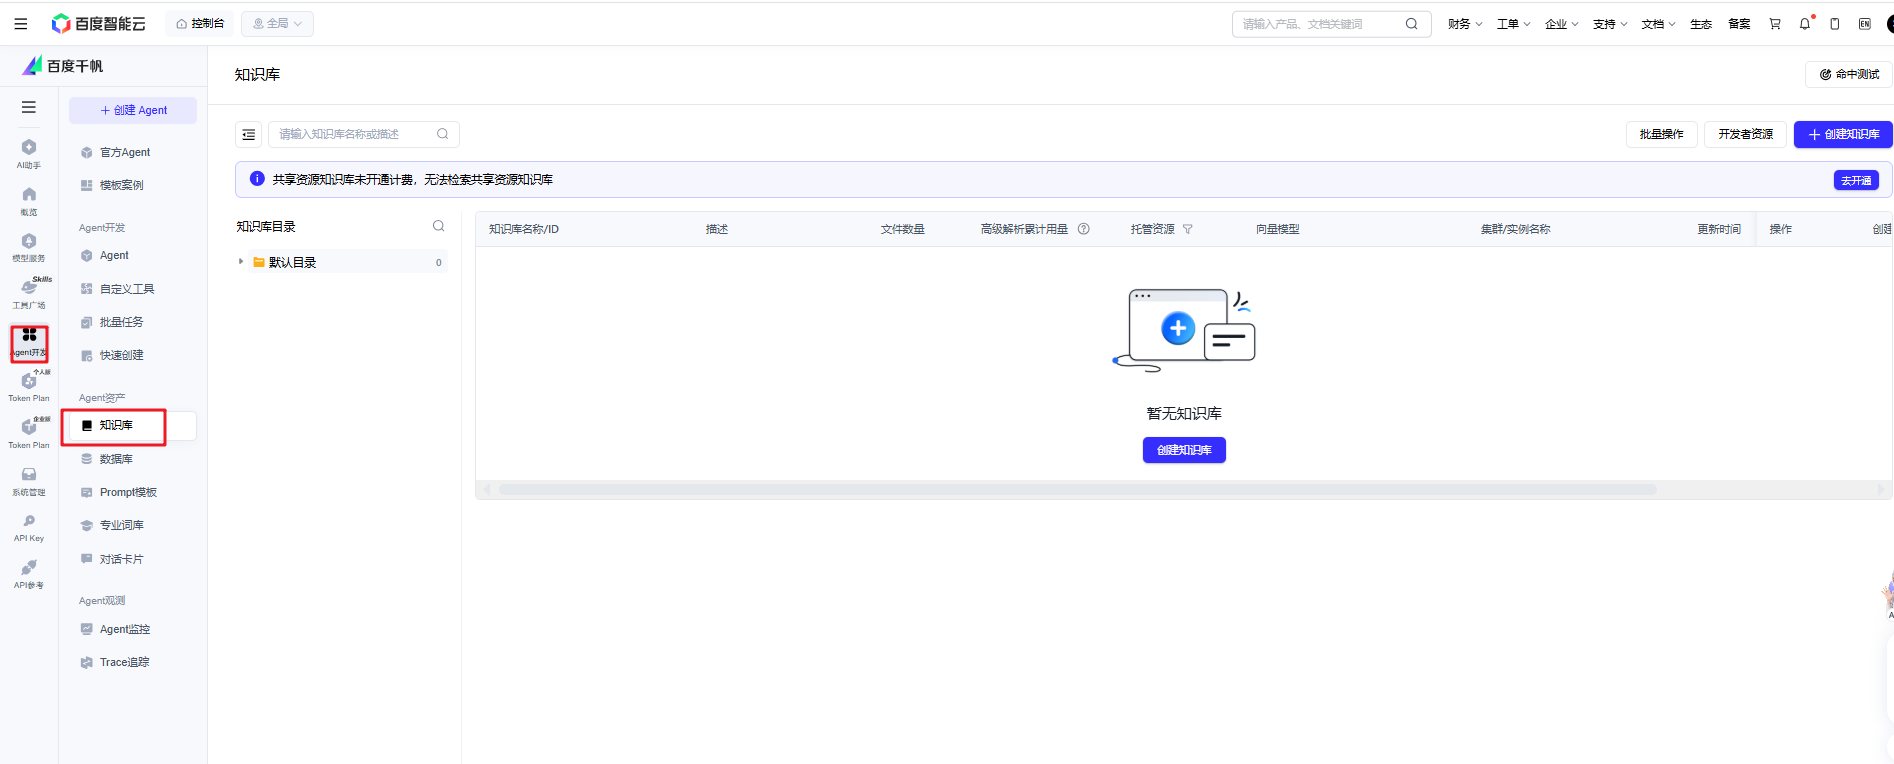The height and width of the screenshot is (764, 1894).
Task: Open the notifications bell
Action: 1805,24
